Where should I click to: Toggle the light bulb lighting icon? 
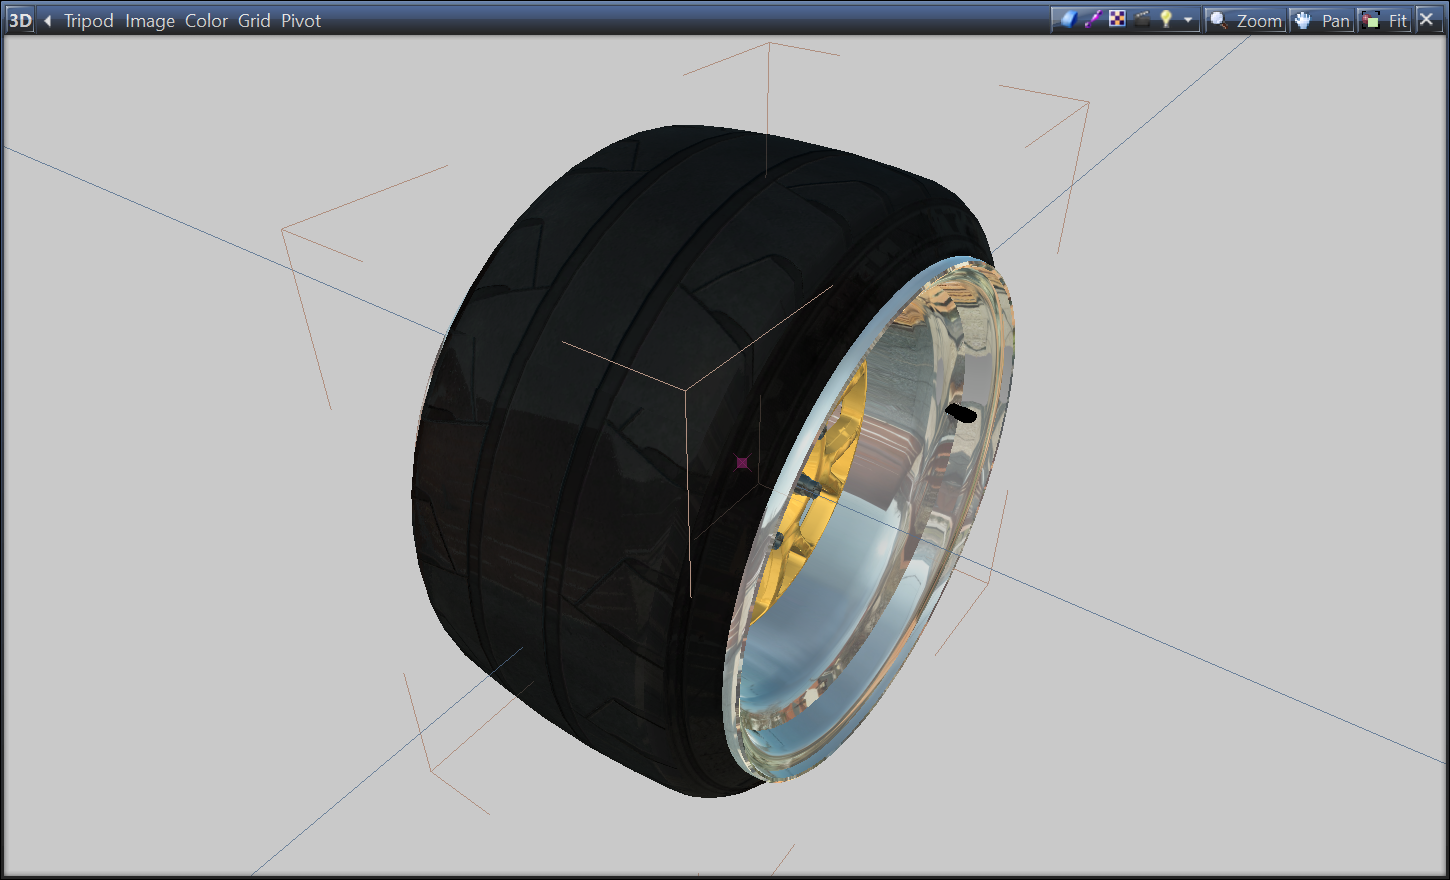click(x=1166, y=19)
